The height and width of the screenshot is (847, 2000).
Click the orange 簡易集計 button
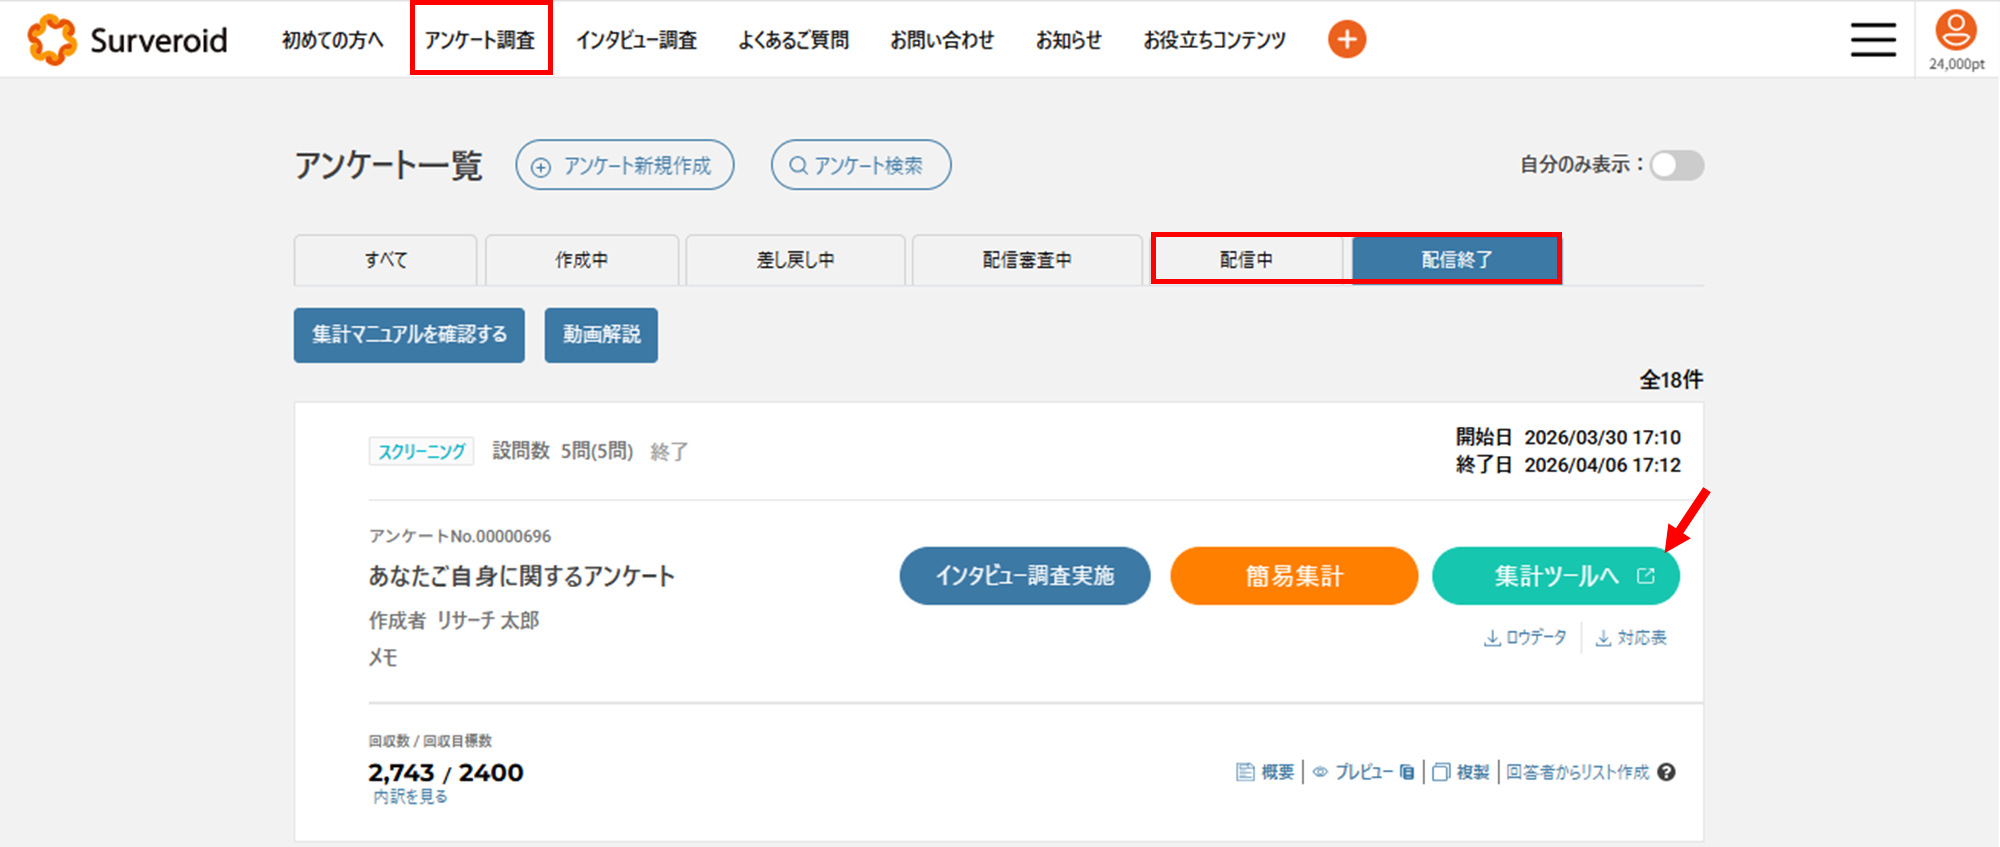[1294, 576]
